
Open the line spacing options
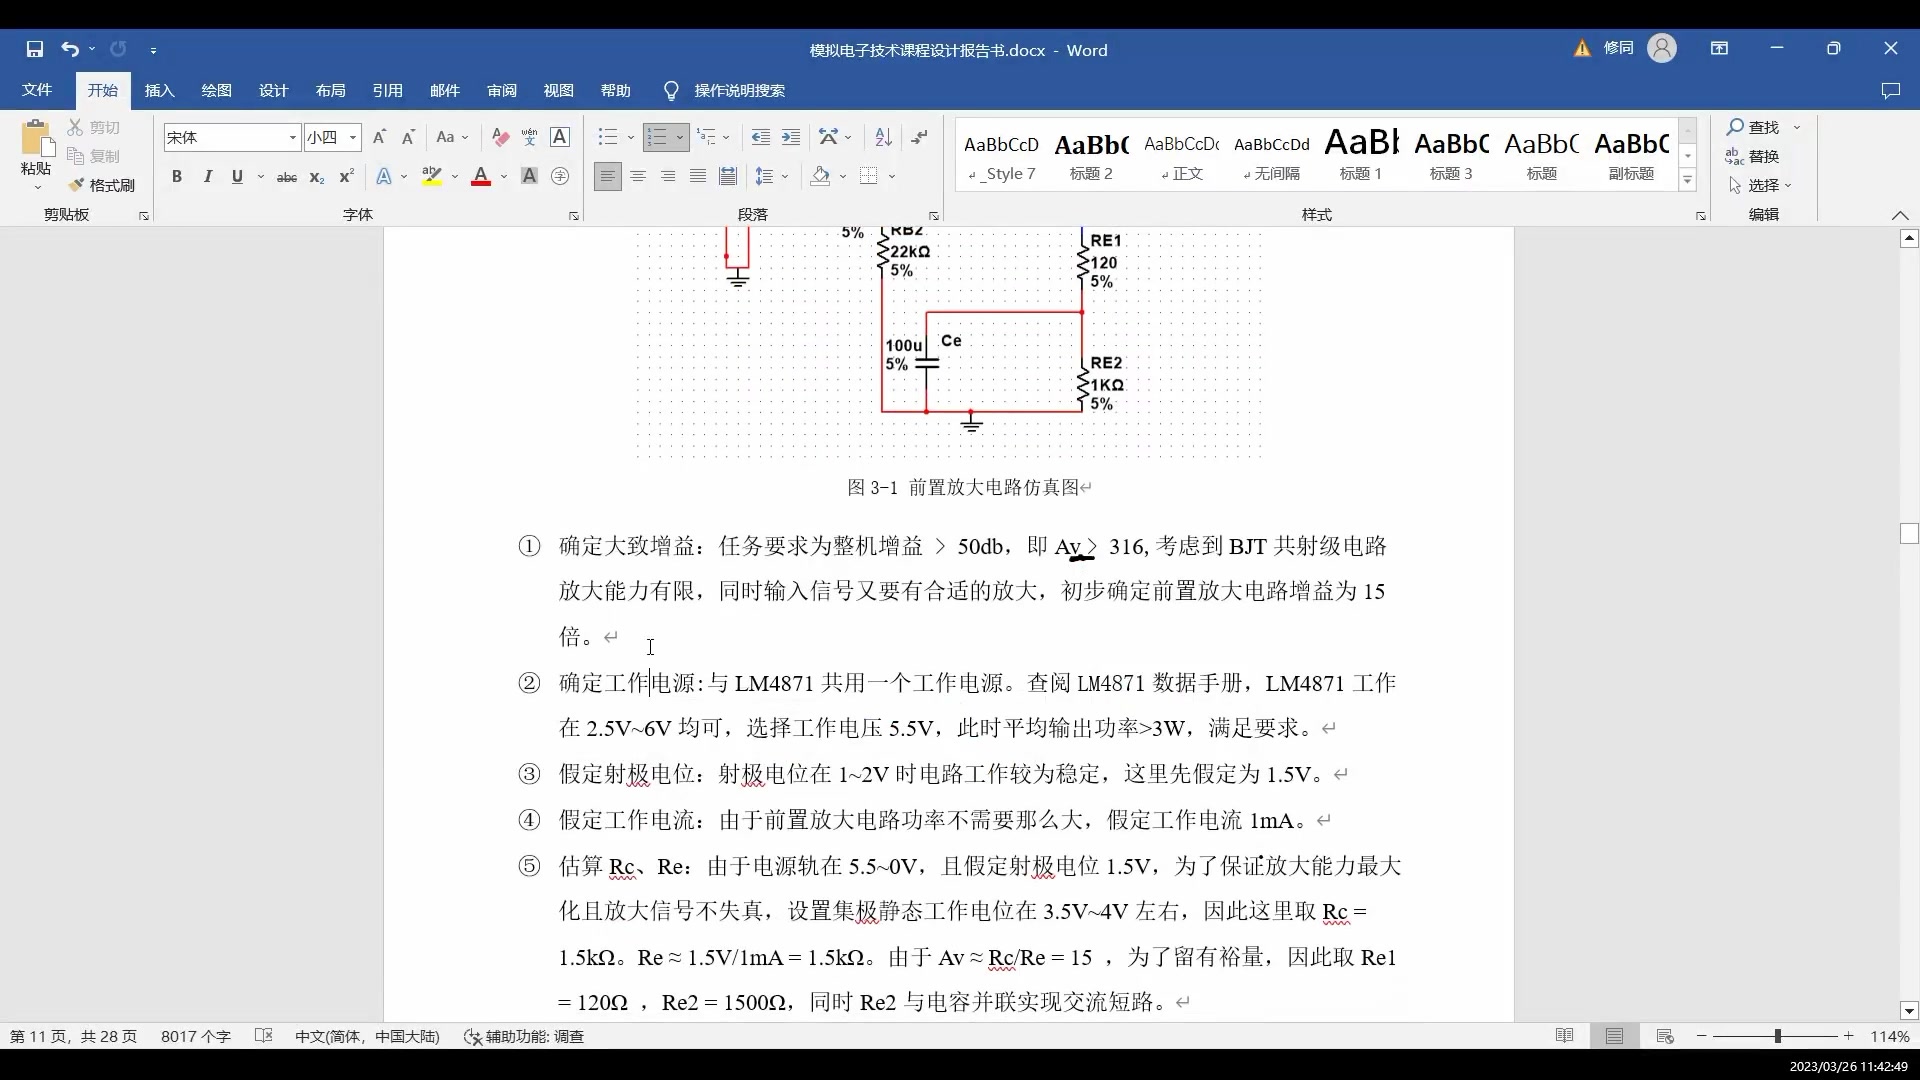(x=772, y=176)
